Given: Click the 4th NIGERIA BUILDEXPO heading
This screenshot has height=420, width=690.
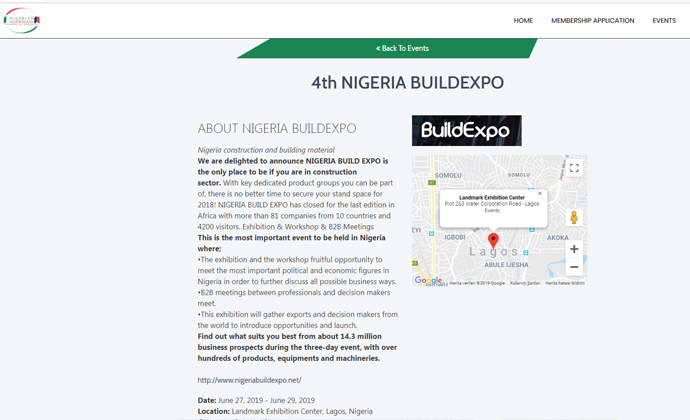Looking at the screenshot, I should pyautogui.click(x=407, y=82).
